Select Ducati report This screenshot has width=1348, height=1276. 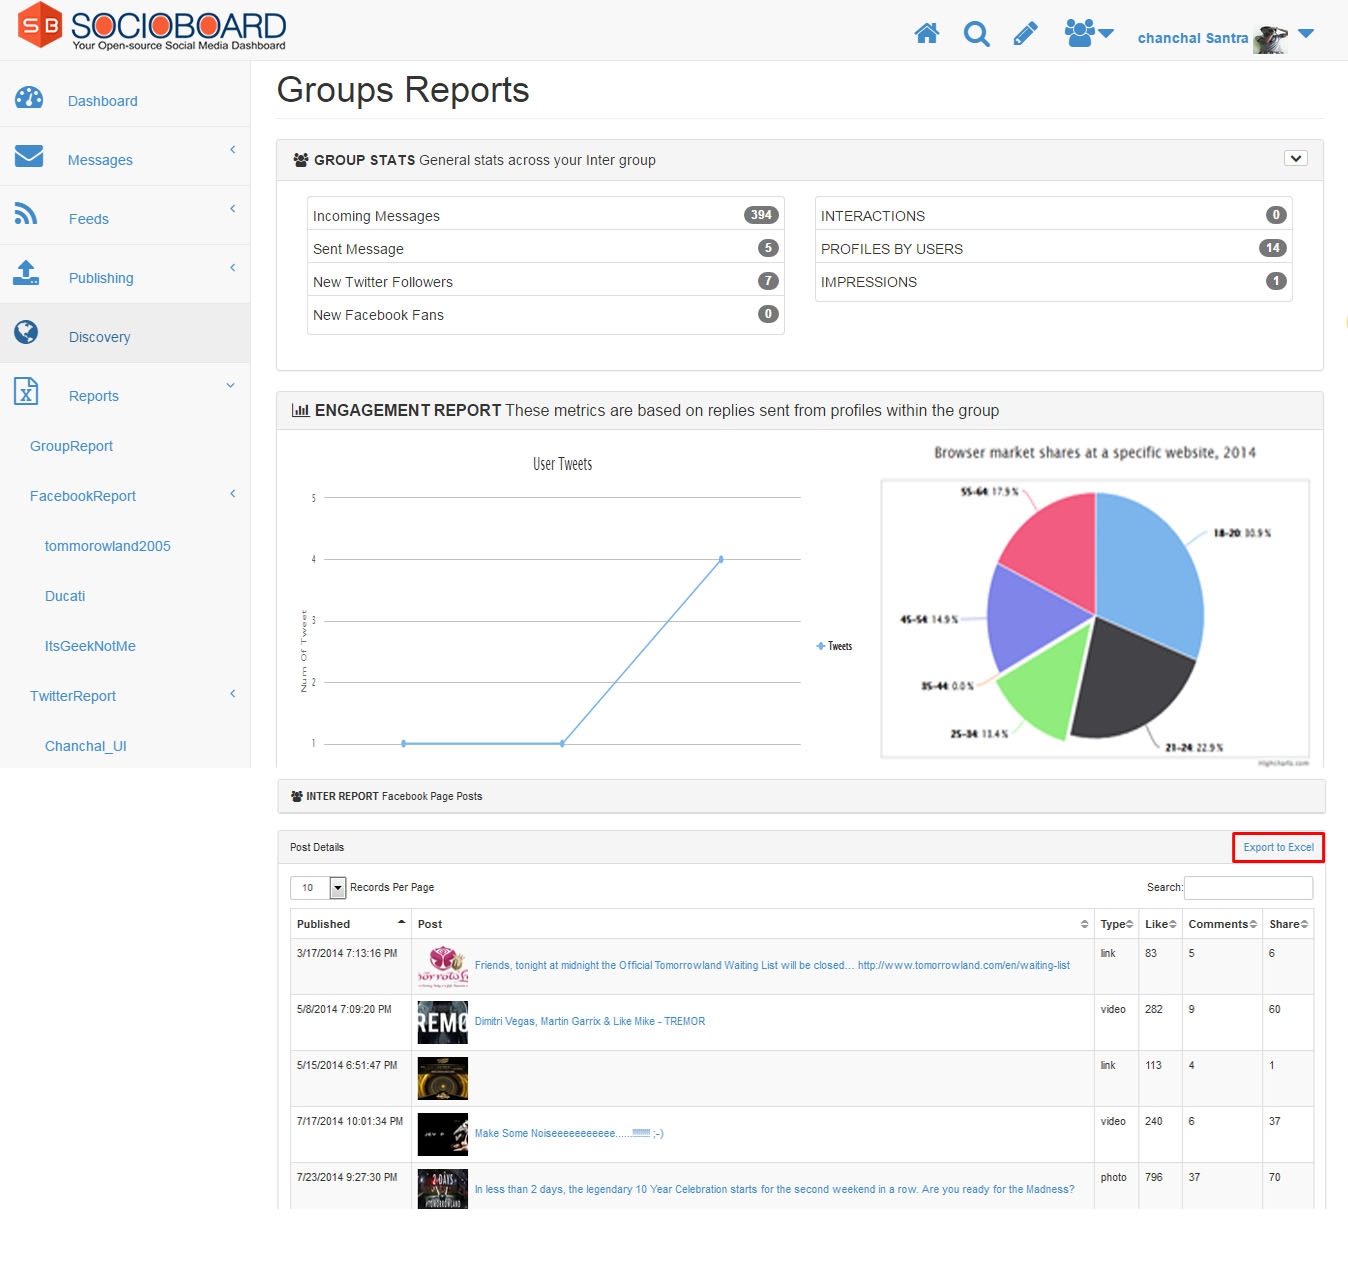point(65,596)
